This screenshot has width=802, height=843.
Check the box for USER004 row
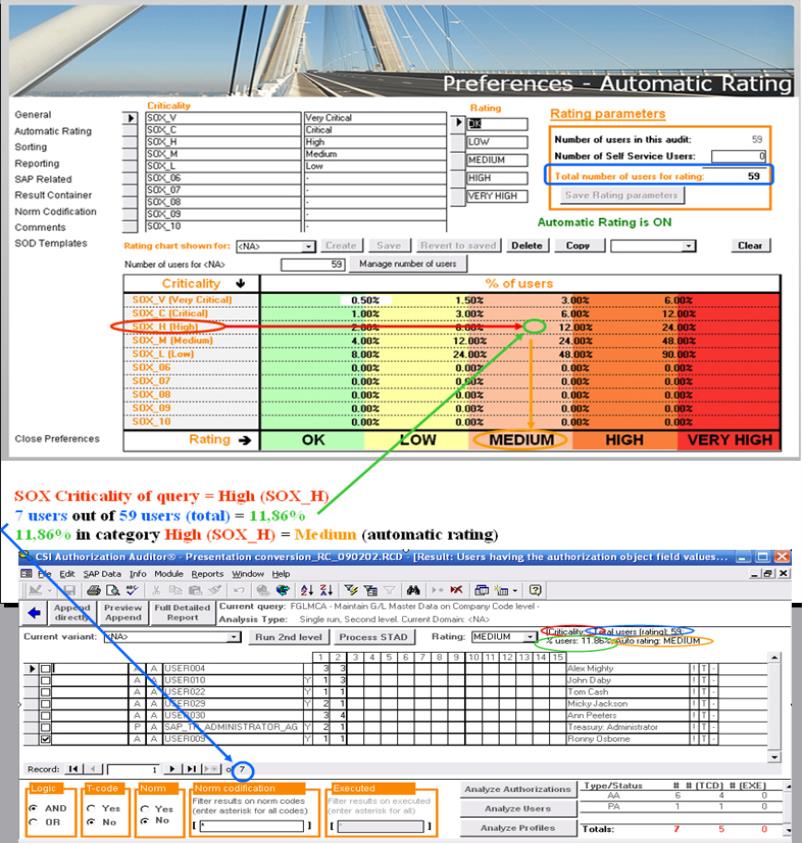[46, 668]
